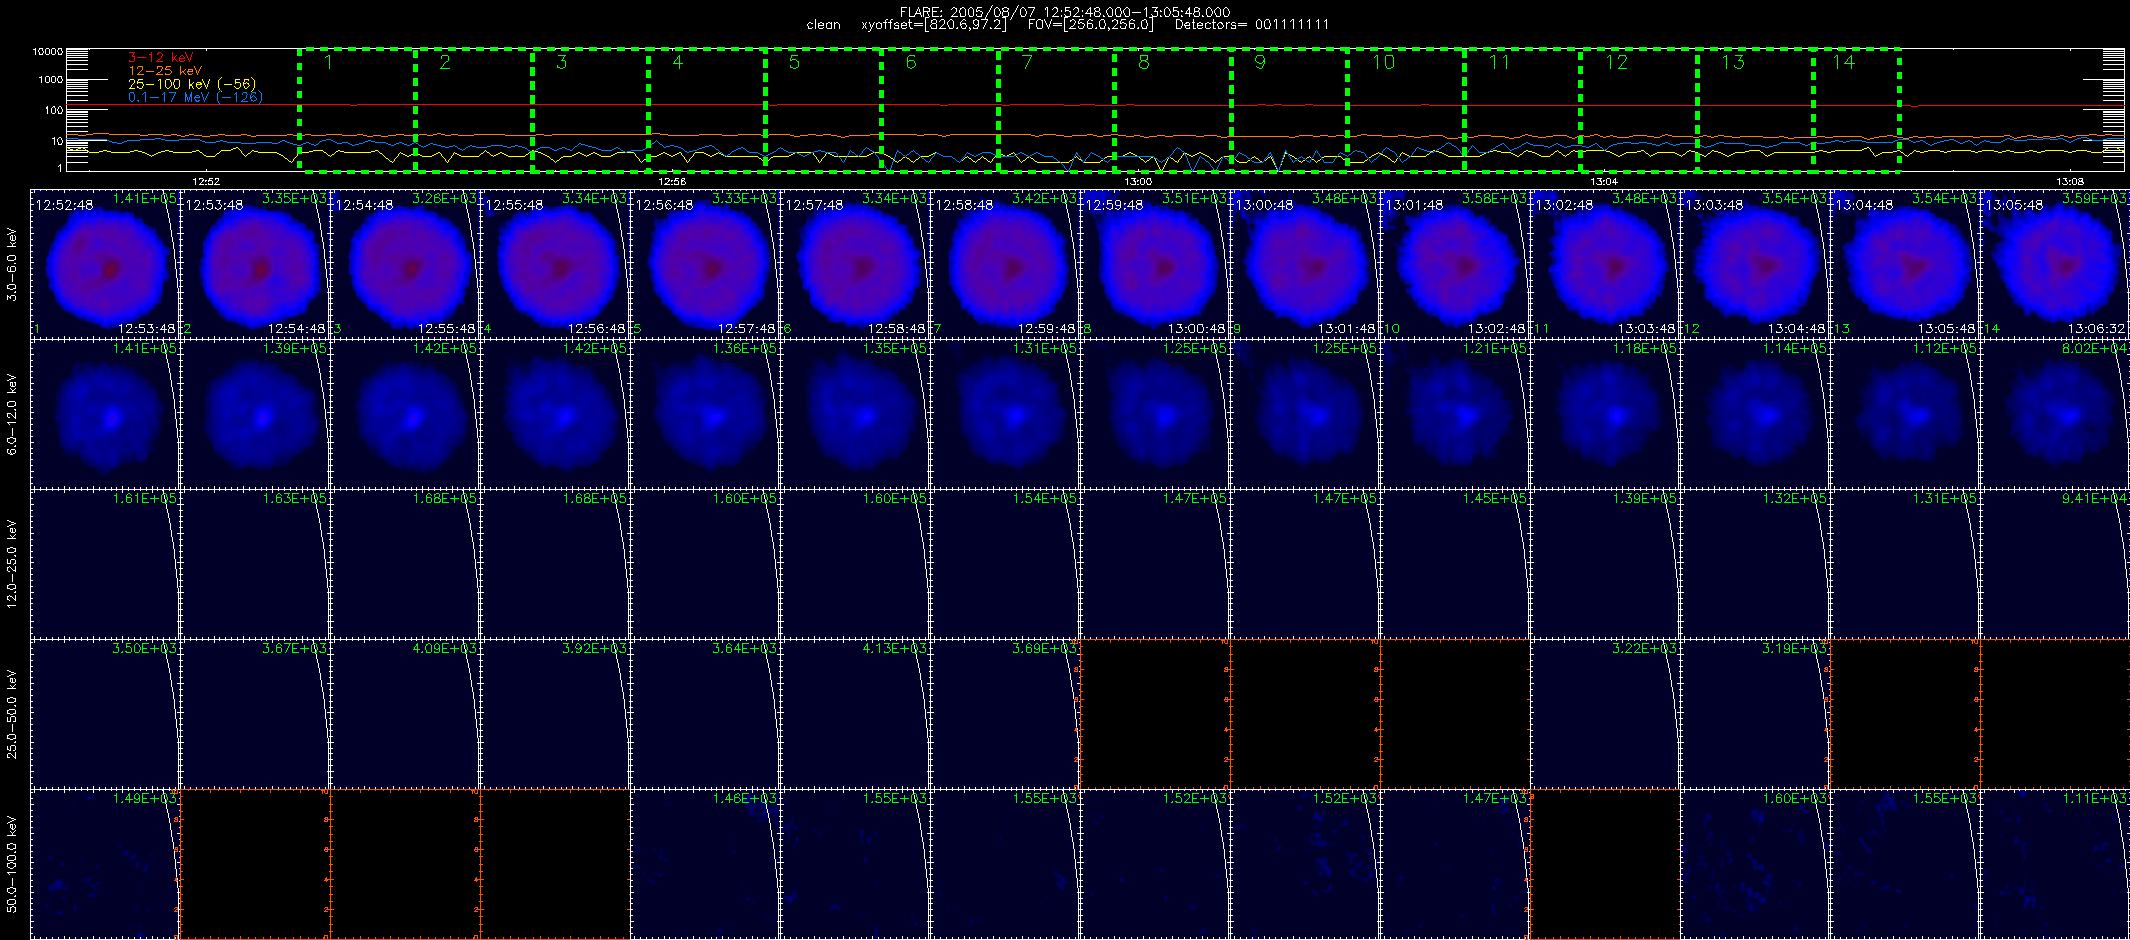Select interval 4 box in the light curve

707,110
